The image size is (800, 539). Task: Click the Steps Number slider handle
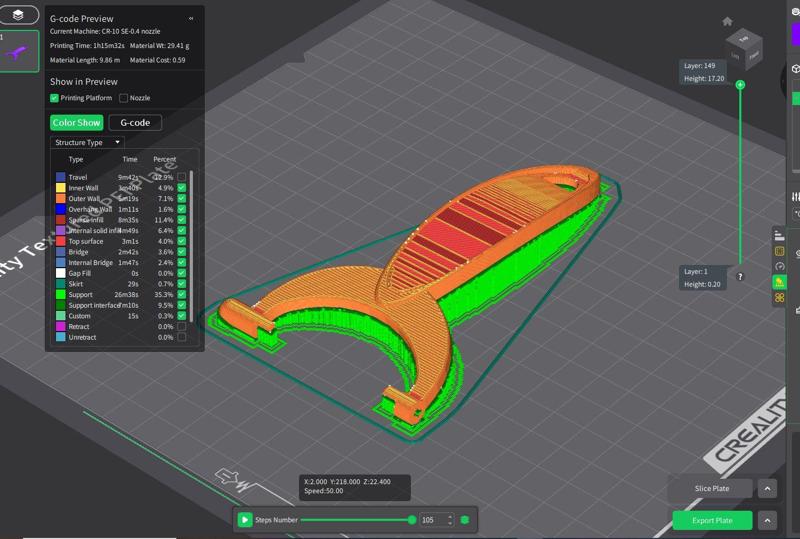coord(411,520)
